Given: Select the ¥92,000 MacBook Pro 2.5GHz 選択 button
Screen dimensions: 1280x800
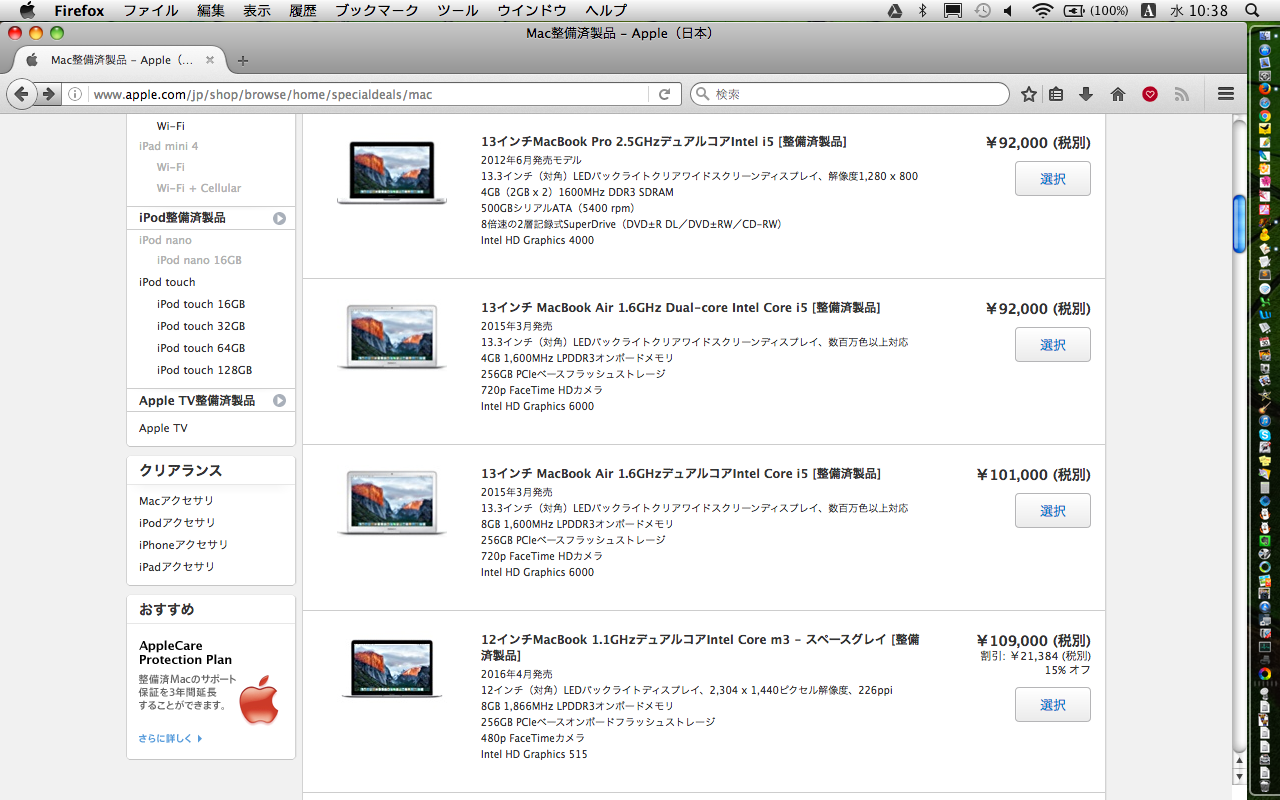Looking at the screenshot, I should [x=1053, y=179].
